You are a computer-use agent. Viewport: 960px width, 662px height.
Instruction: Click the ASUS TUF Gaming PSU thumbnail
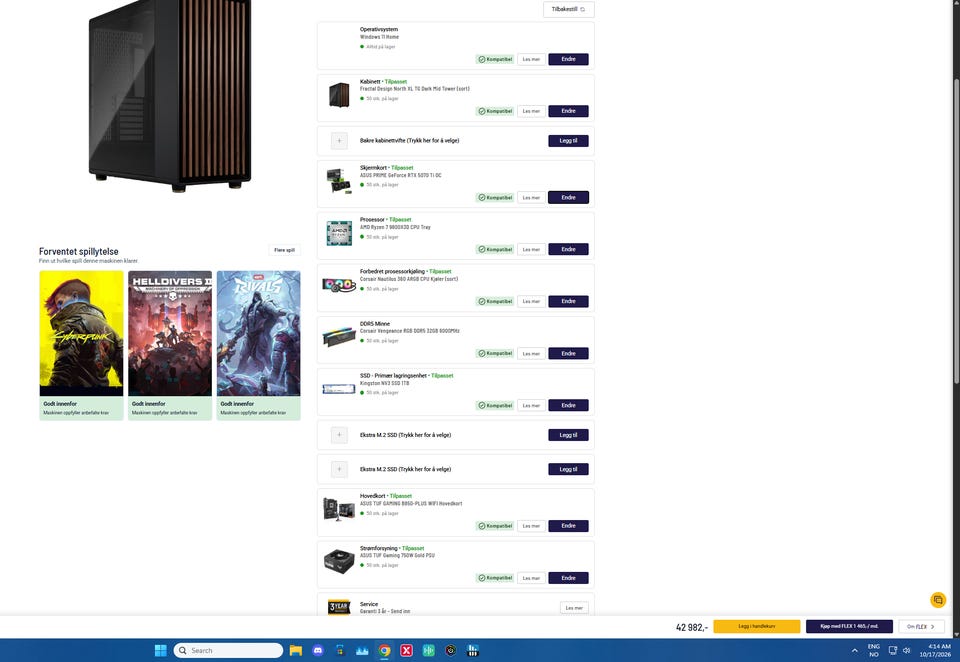(x=339, y=561)
